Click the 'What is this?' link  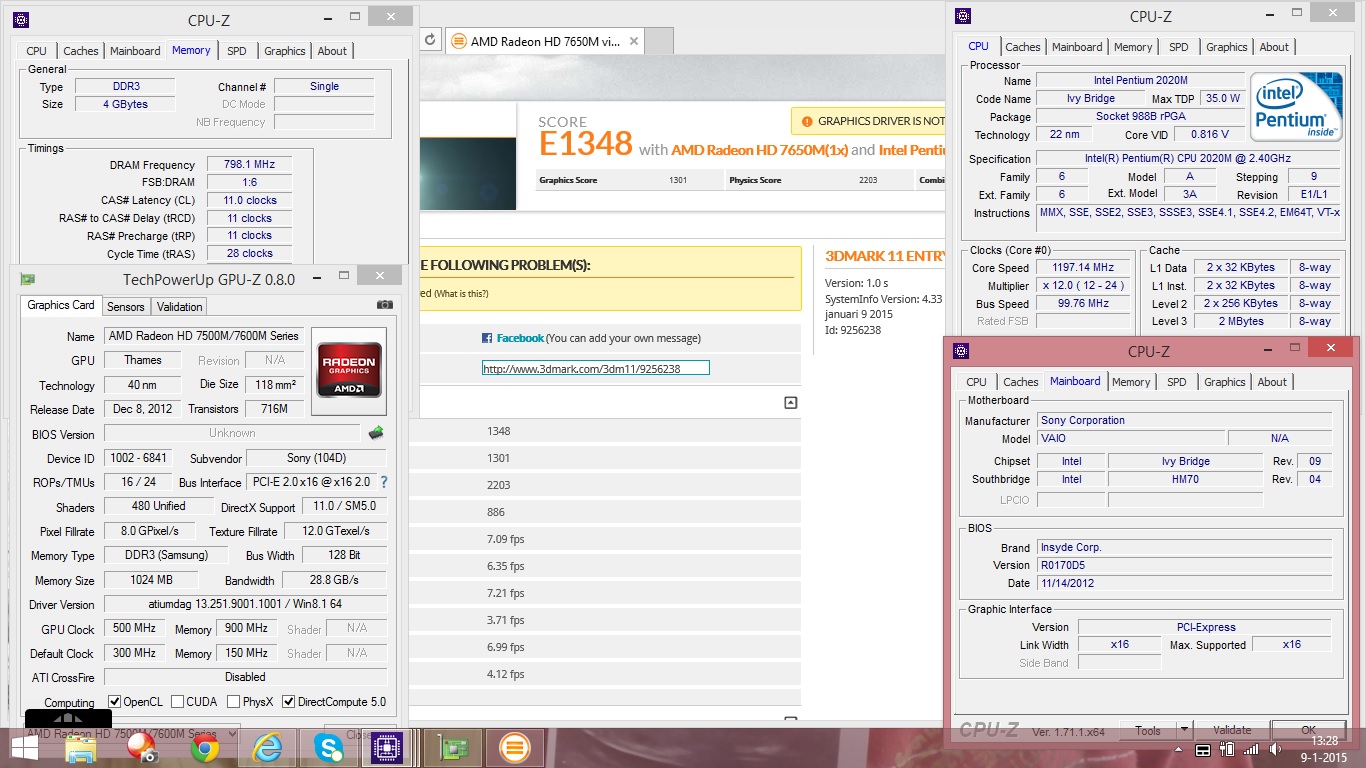(x=461, y=294)
